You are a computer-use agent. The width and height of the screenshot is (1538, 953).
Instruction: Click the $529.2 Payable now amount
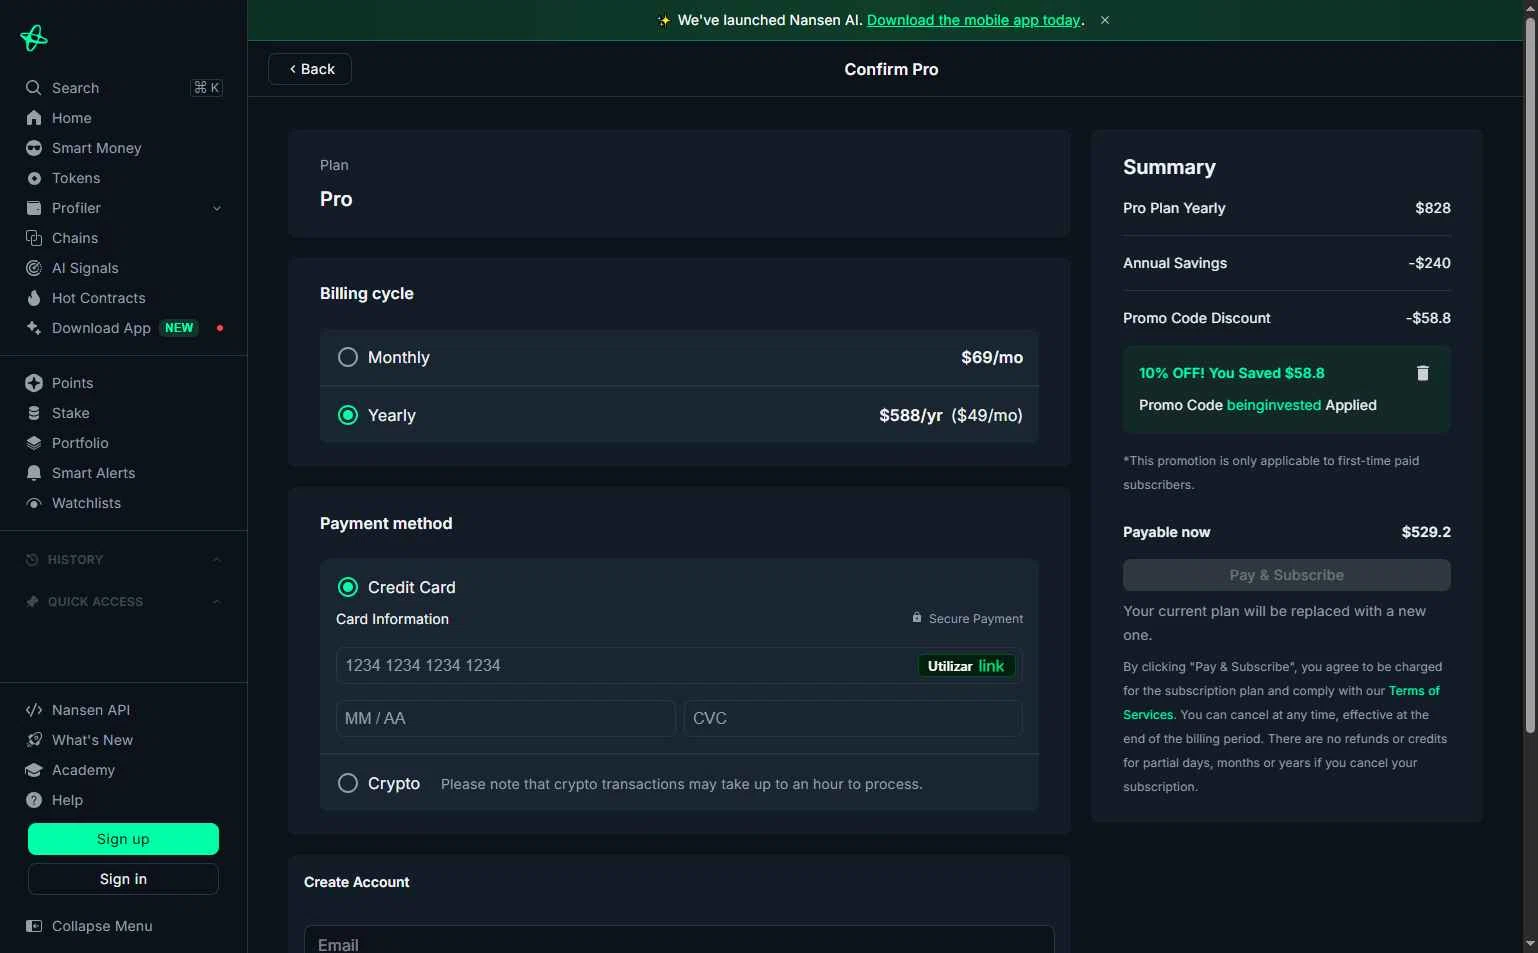[1426, 532]
